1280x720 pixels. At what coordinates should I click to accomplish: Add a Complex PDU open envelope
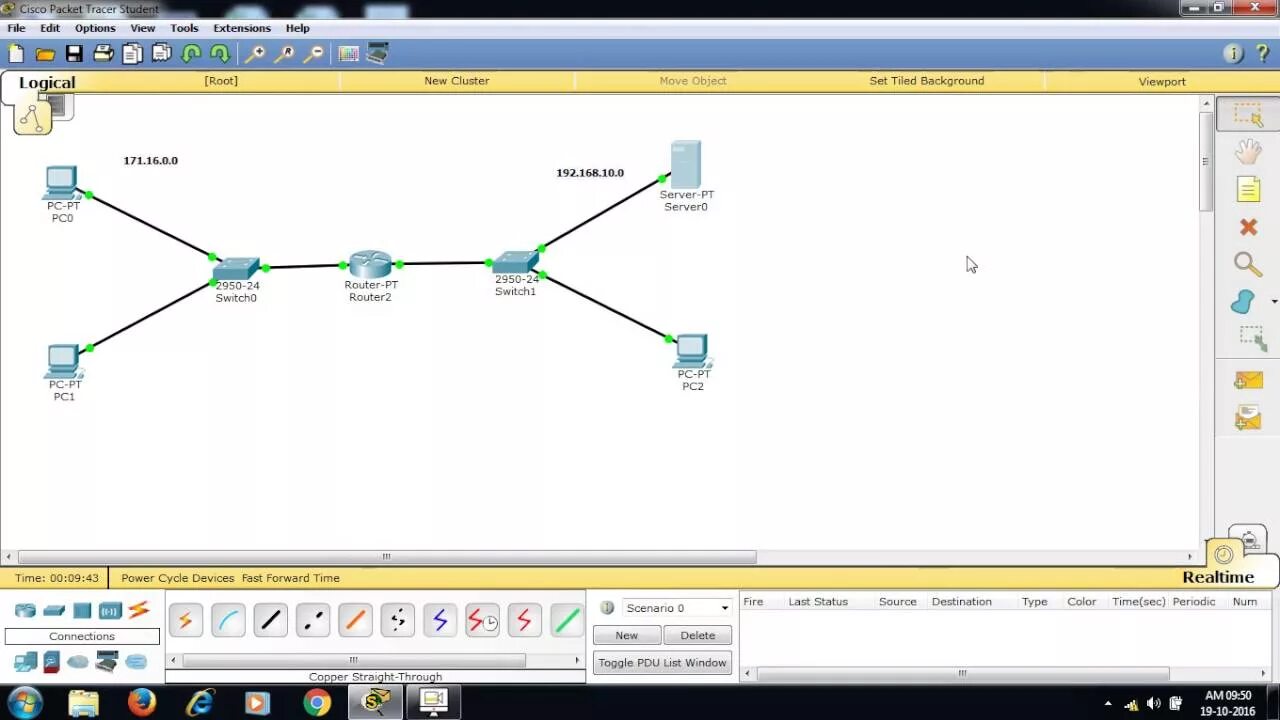point(1248,417)
